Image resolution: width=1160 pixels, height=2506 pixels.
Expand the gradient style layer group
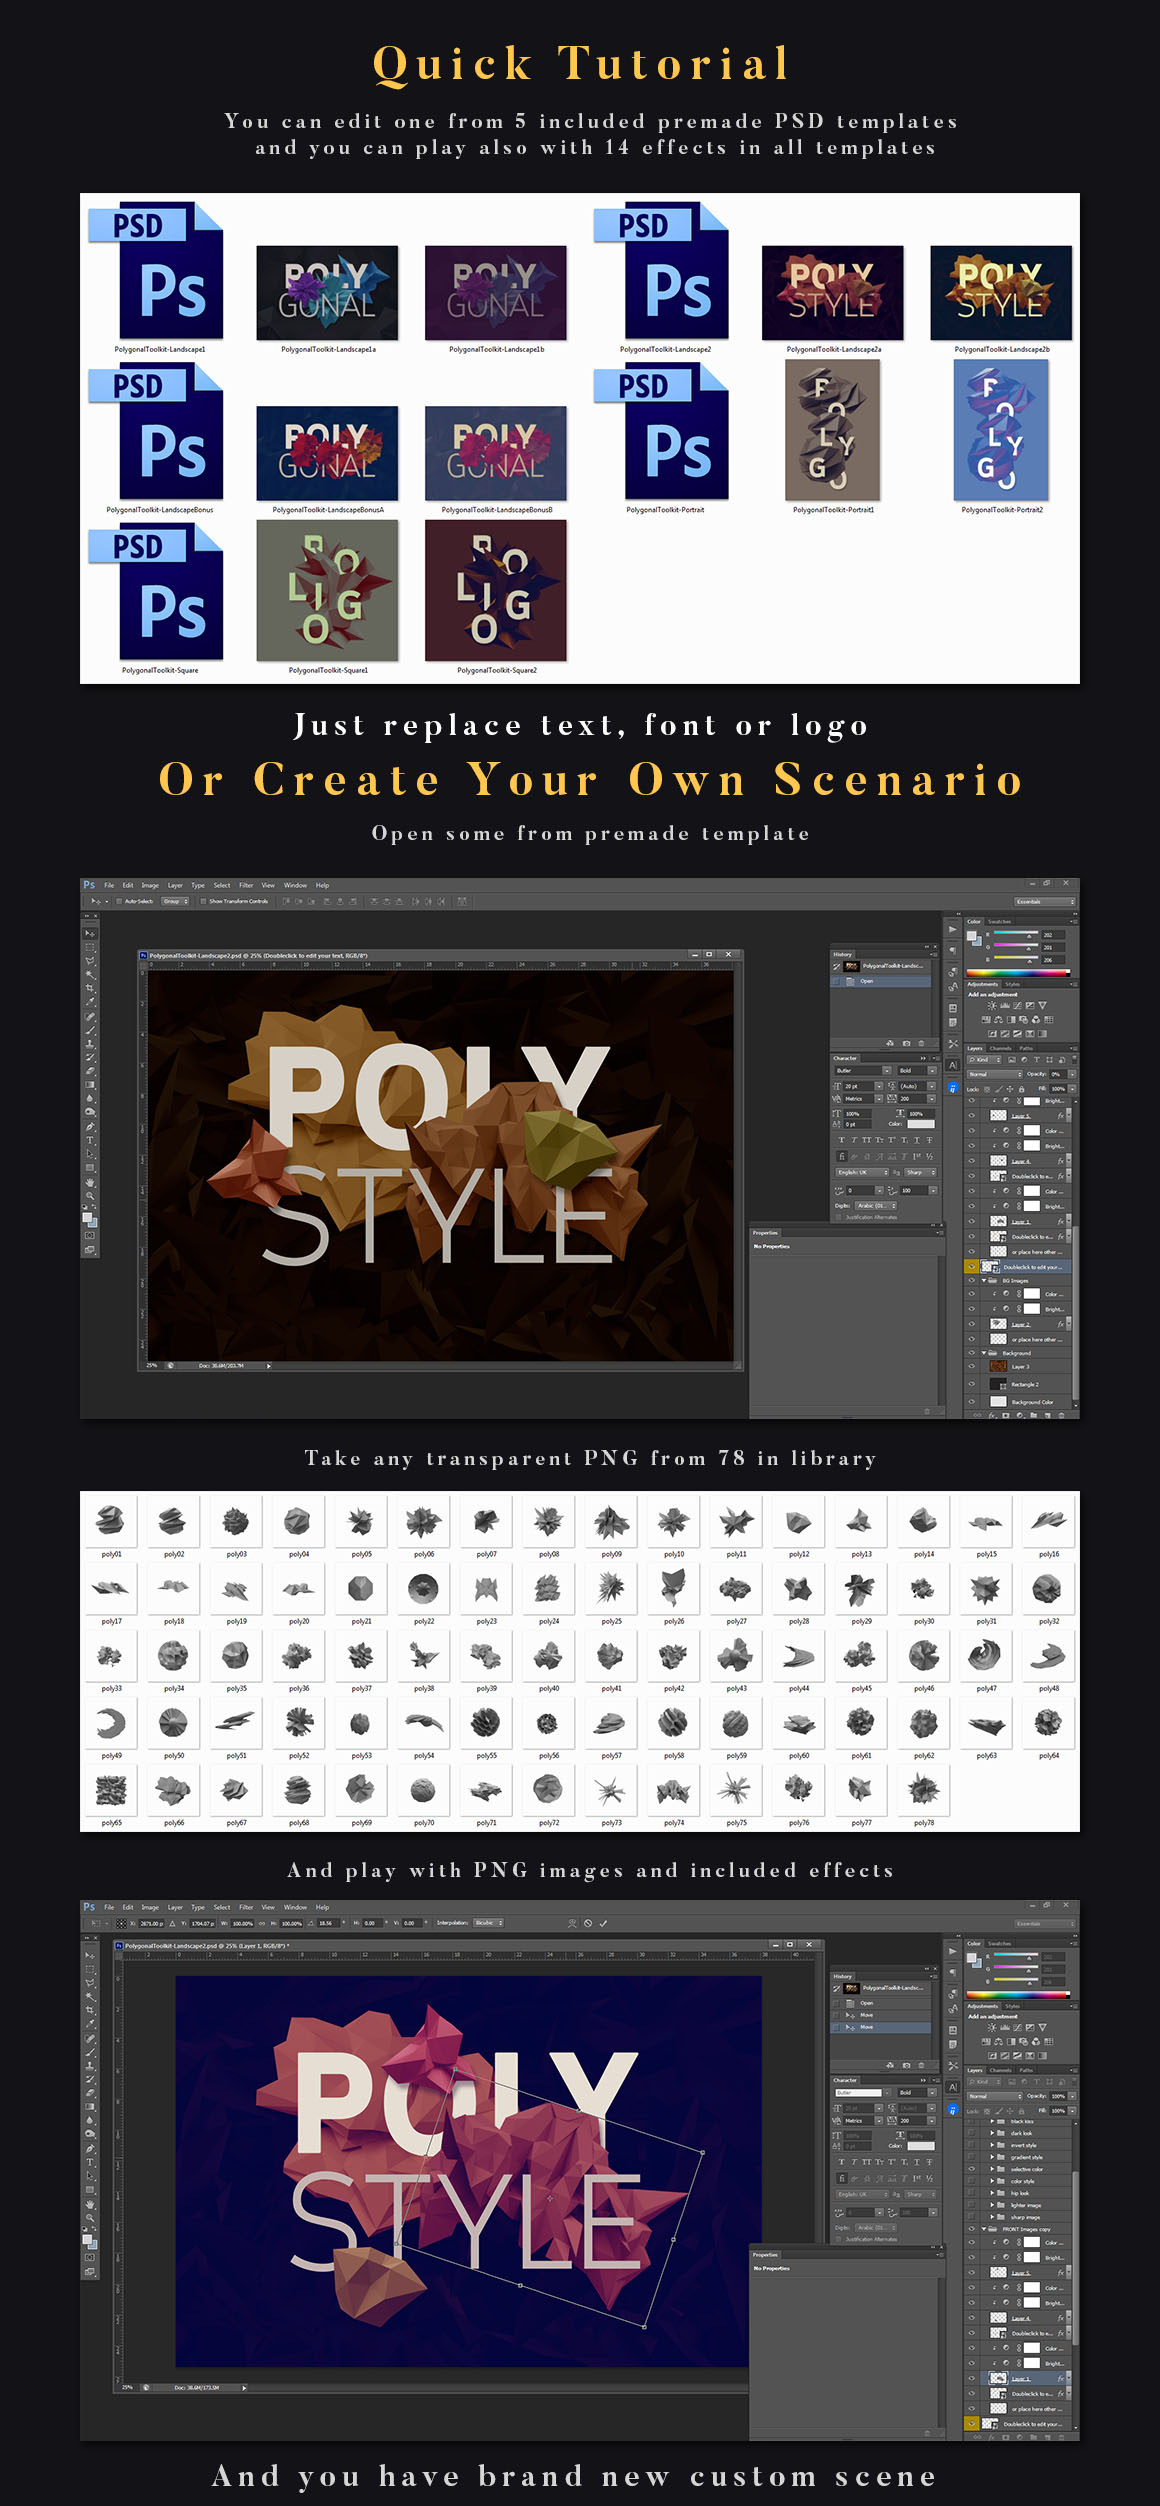[992, 2157]
